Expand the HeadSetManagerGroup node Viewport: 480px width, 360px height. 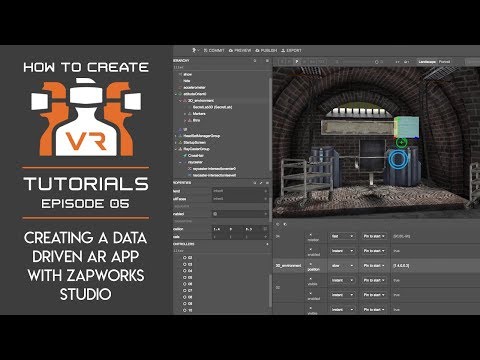[x=176, y=136]
